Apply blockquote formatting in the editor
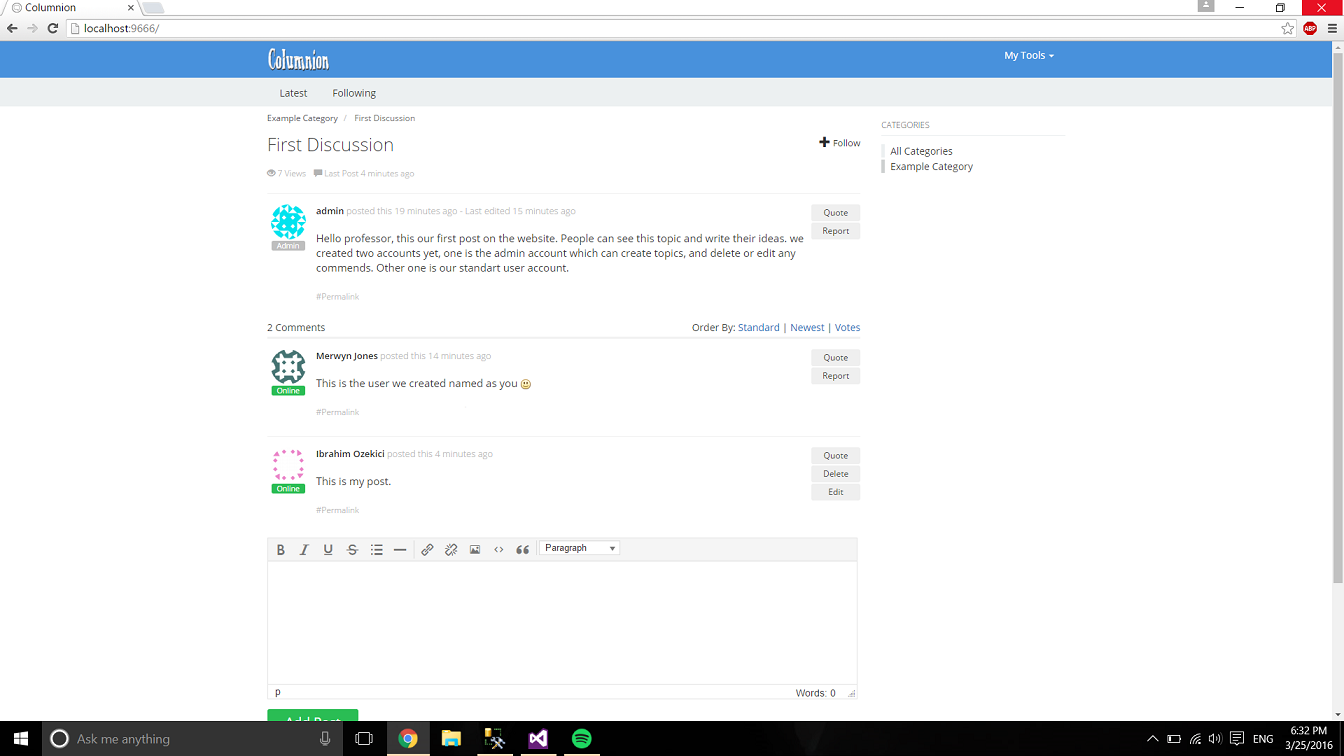The width and height of the screenshot is (1344, 756). click(x=522, y=550)
